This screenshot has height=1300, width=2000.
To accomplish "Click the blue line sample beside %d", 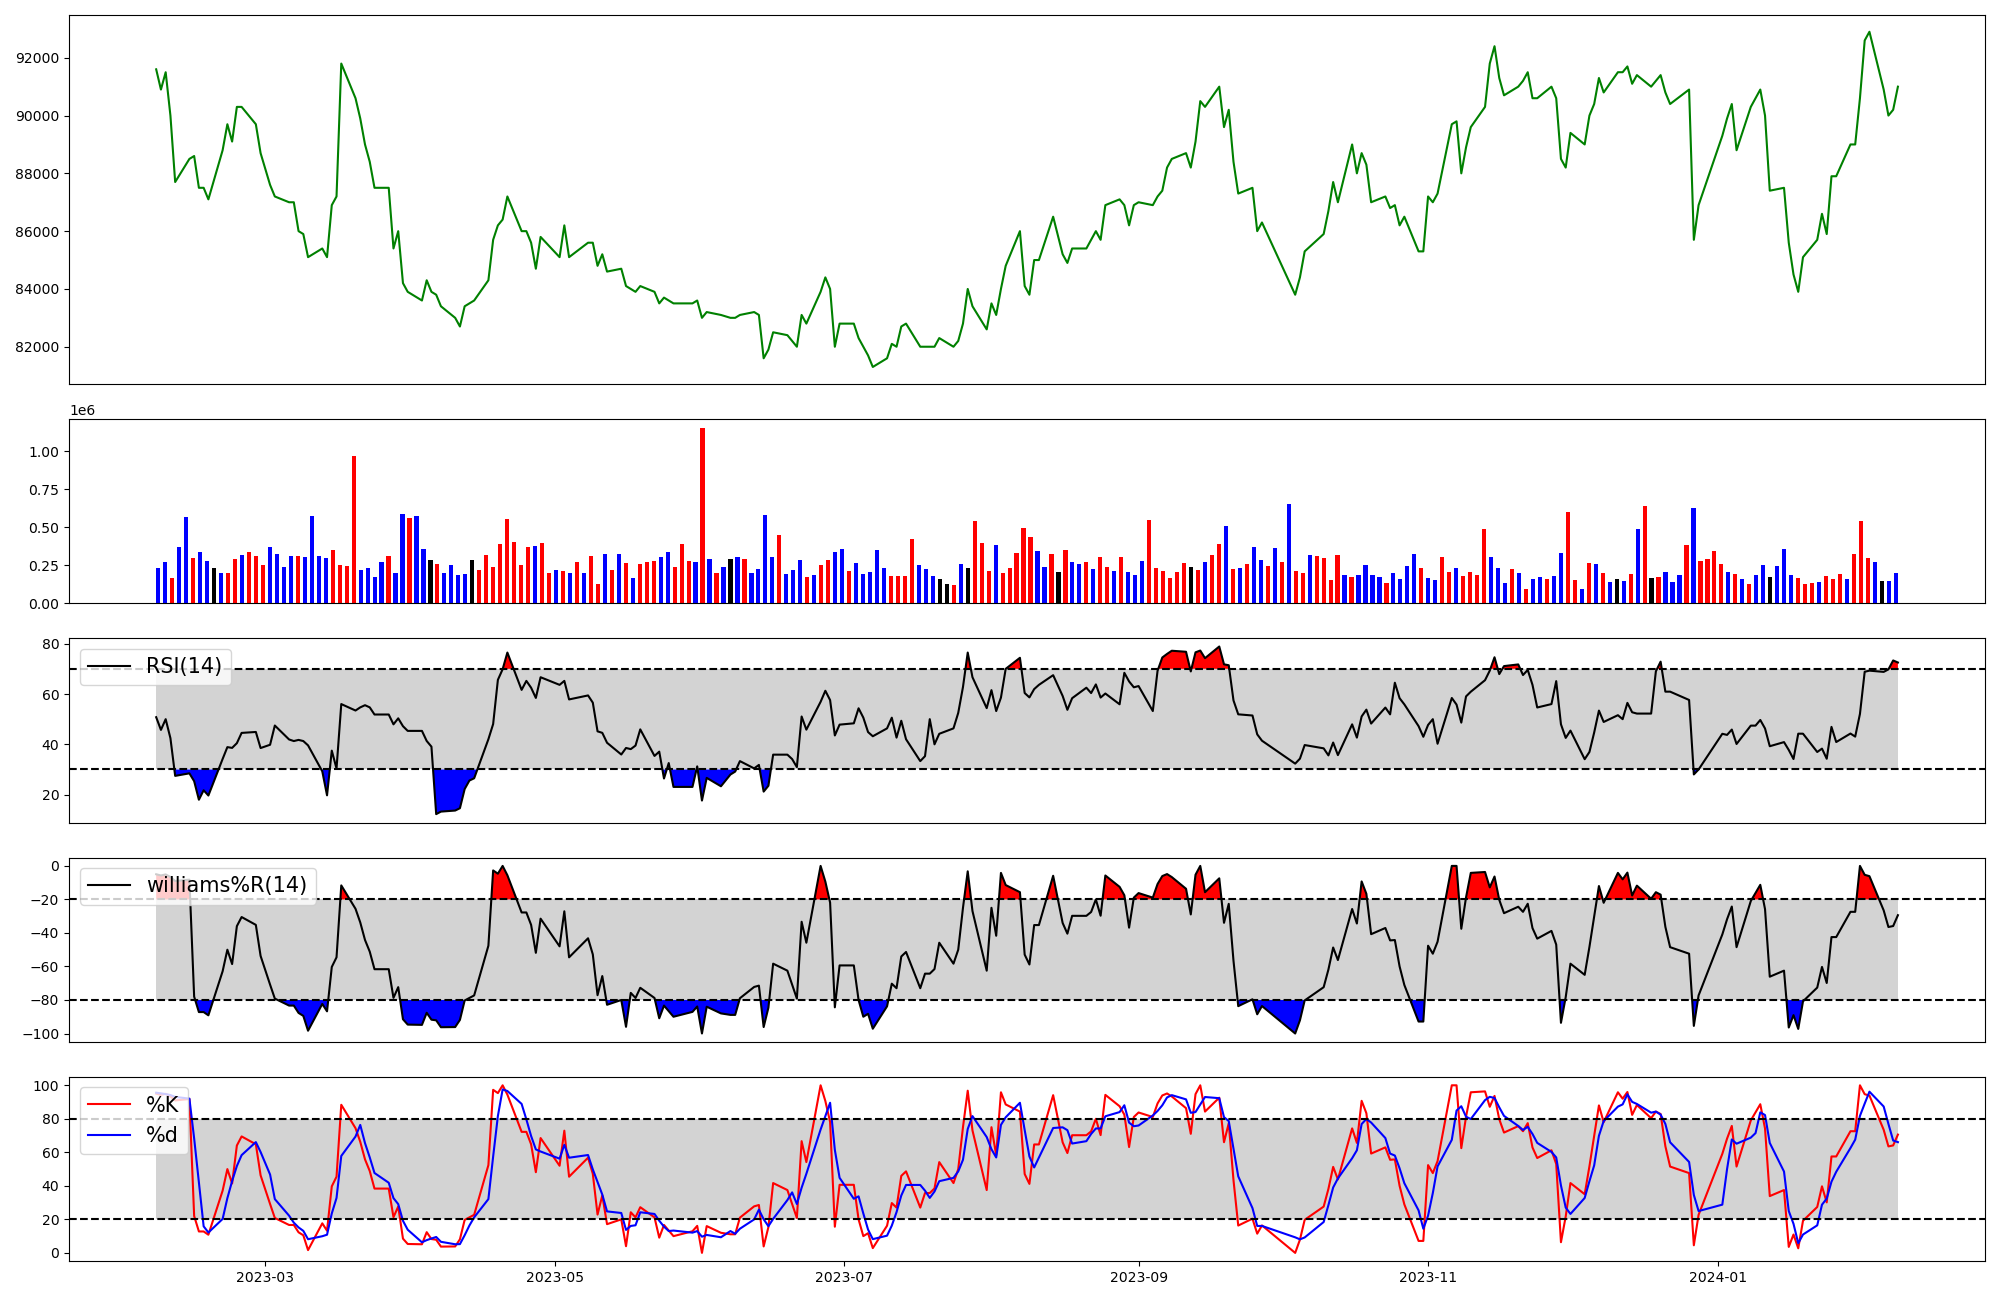I will [109, 1135].
